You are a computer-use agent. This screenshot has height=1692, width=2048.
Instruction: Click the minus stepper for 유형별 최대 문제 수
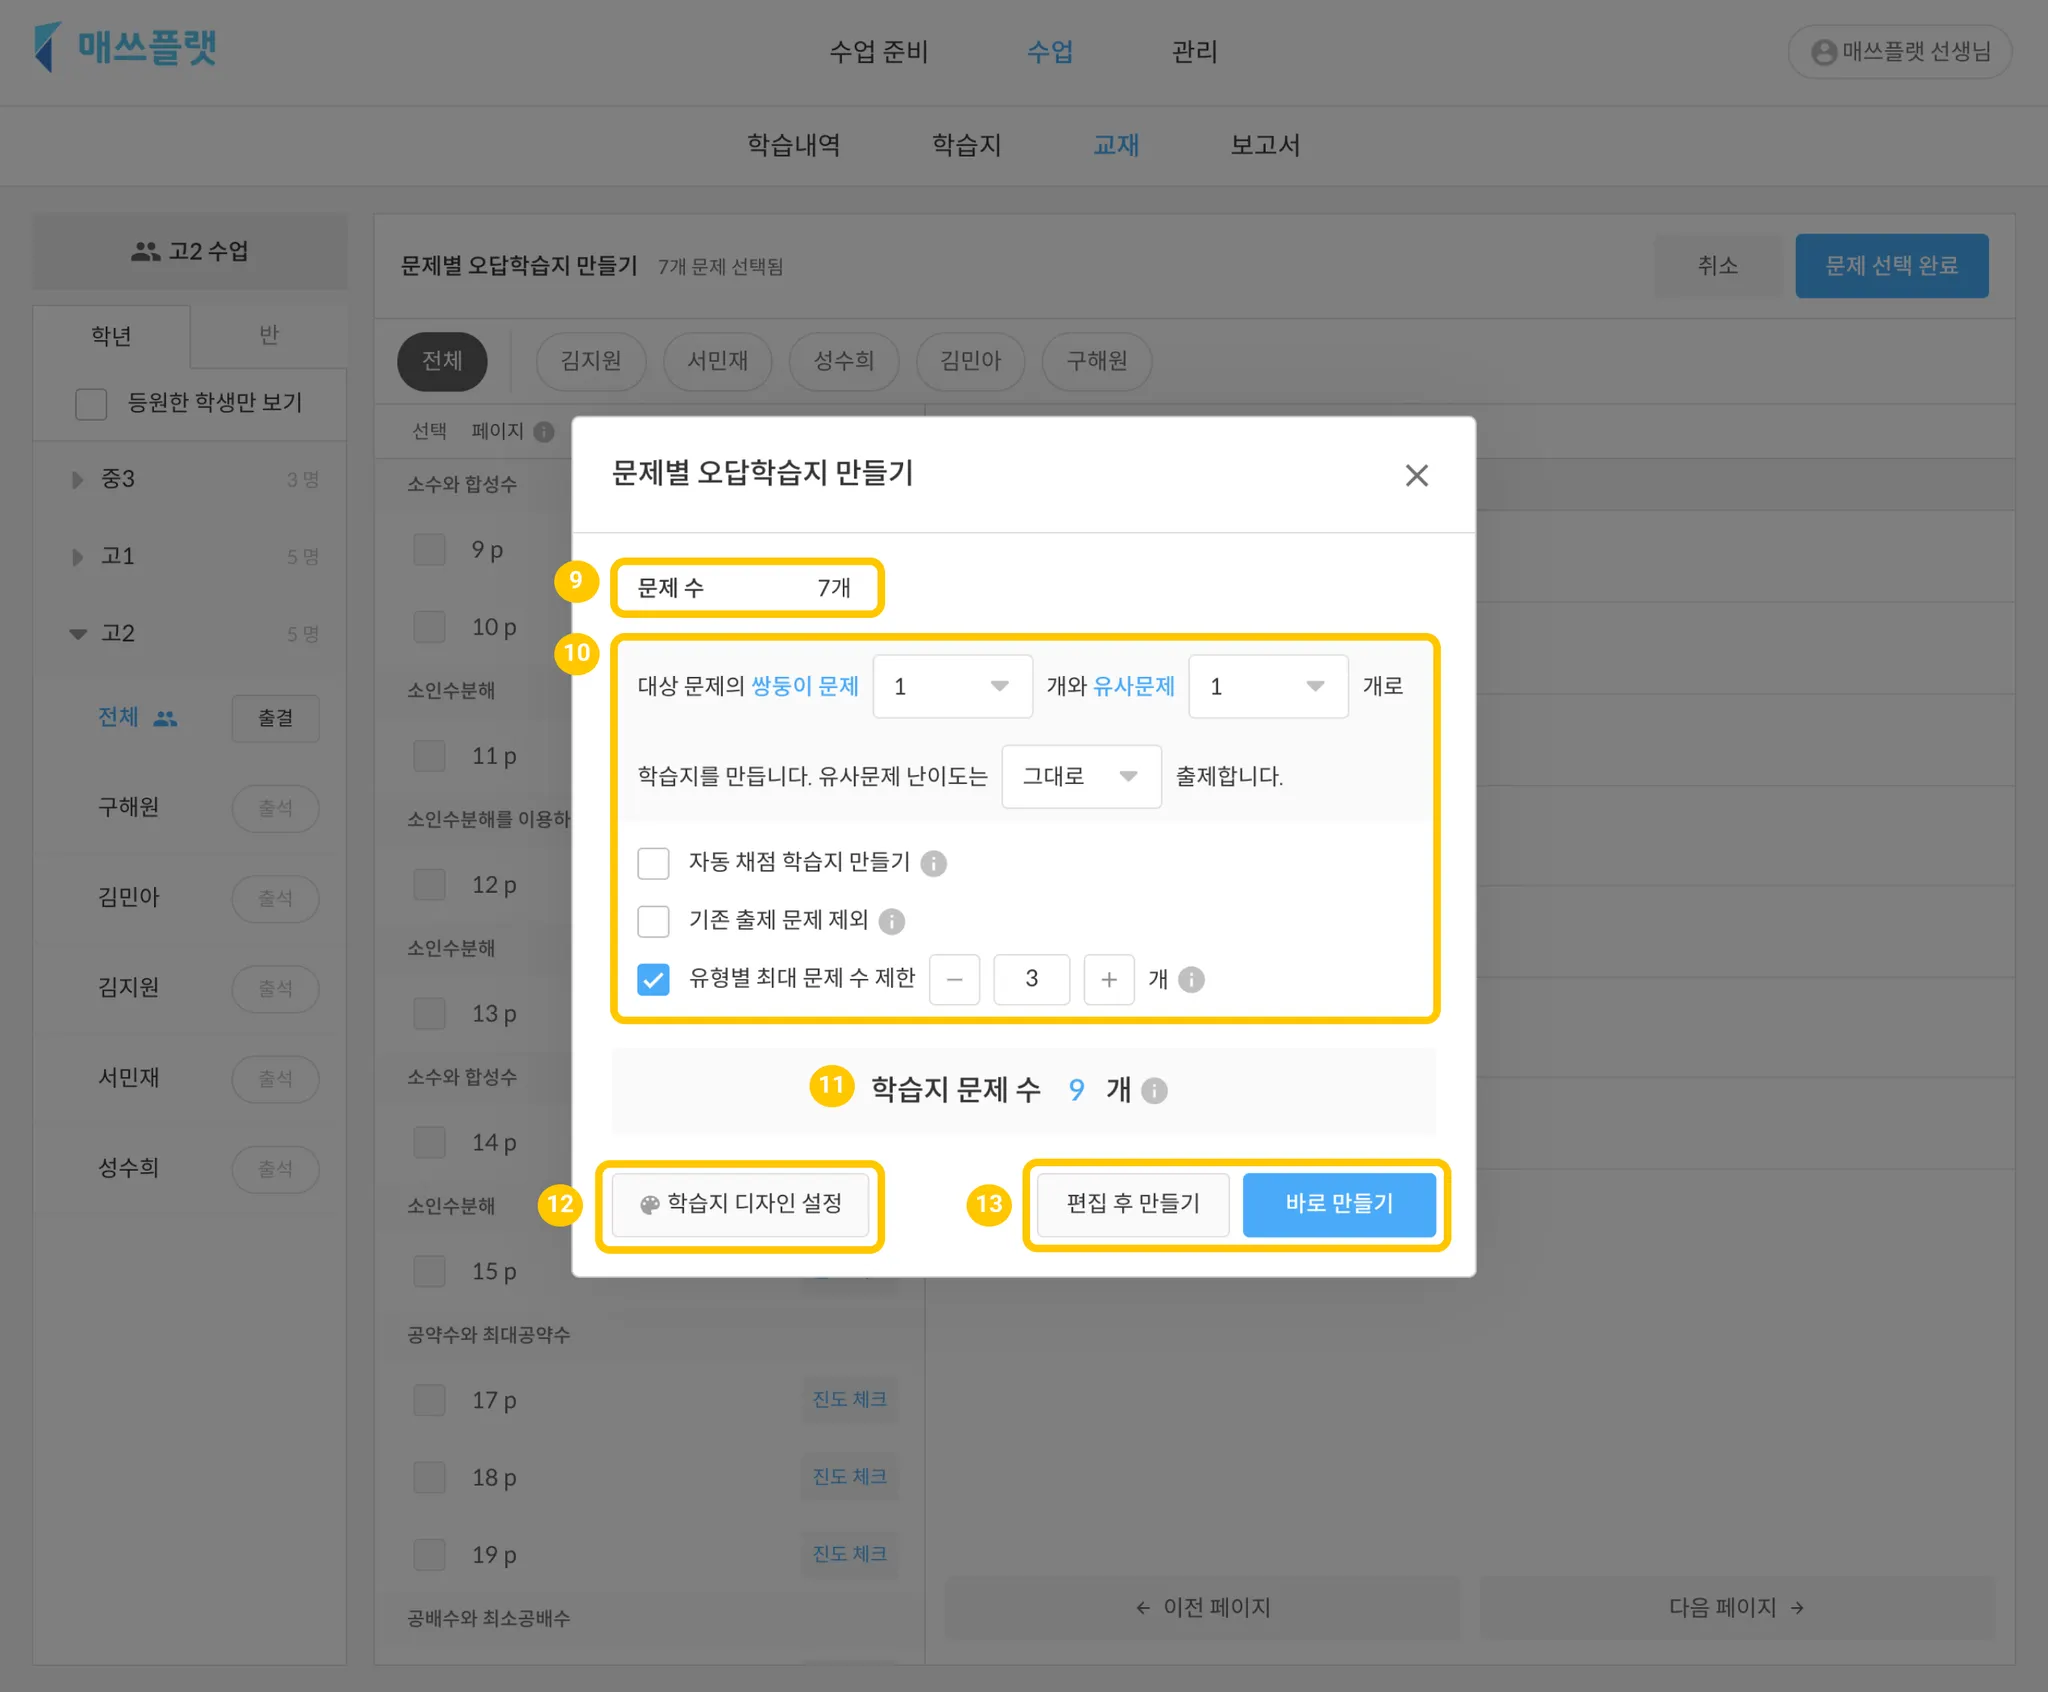[954, 979]
